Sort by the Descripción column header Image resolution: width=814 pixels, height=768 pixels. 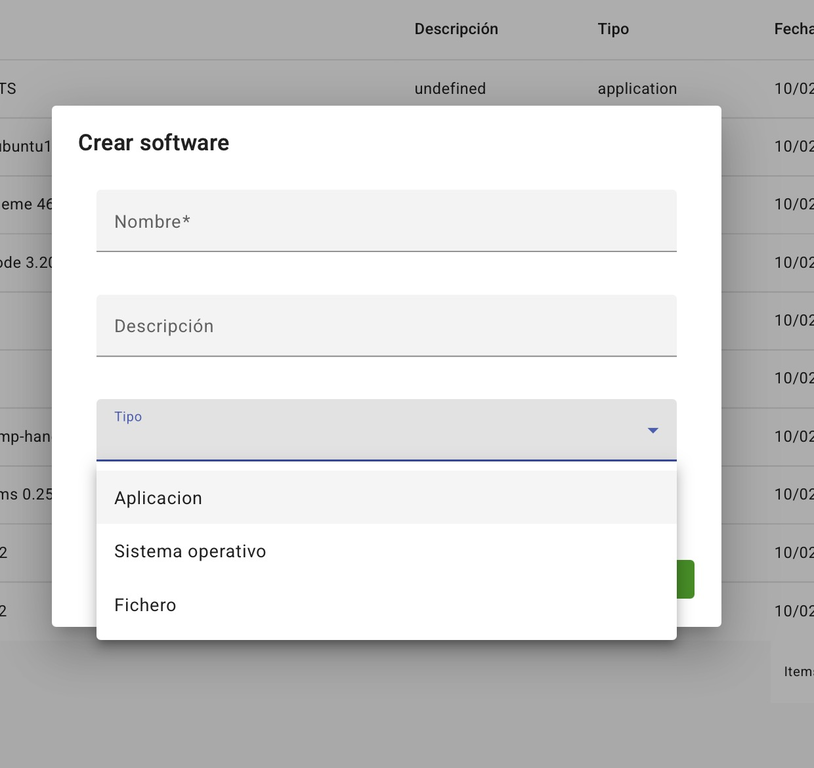[x=456, y=29]
